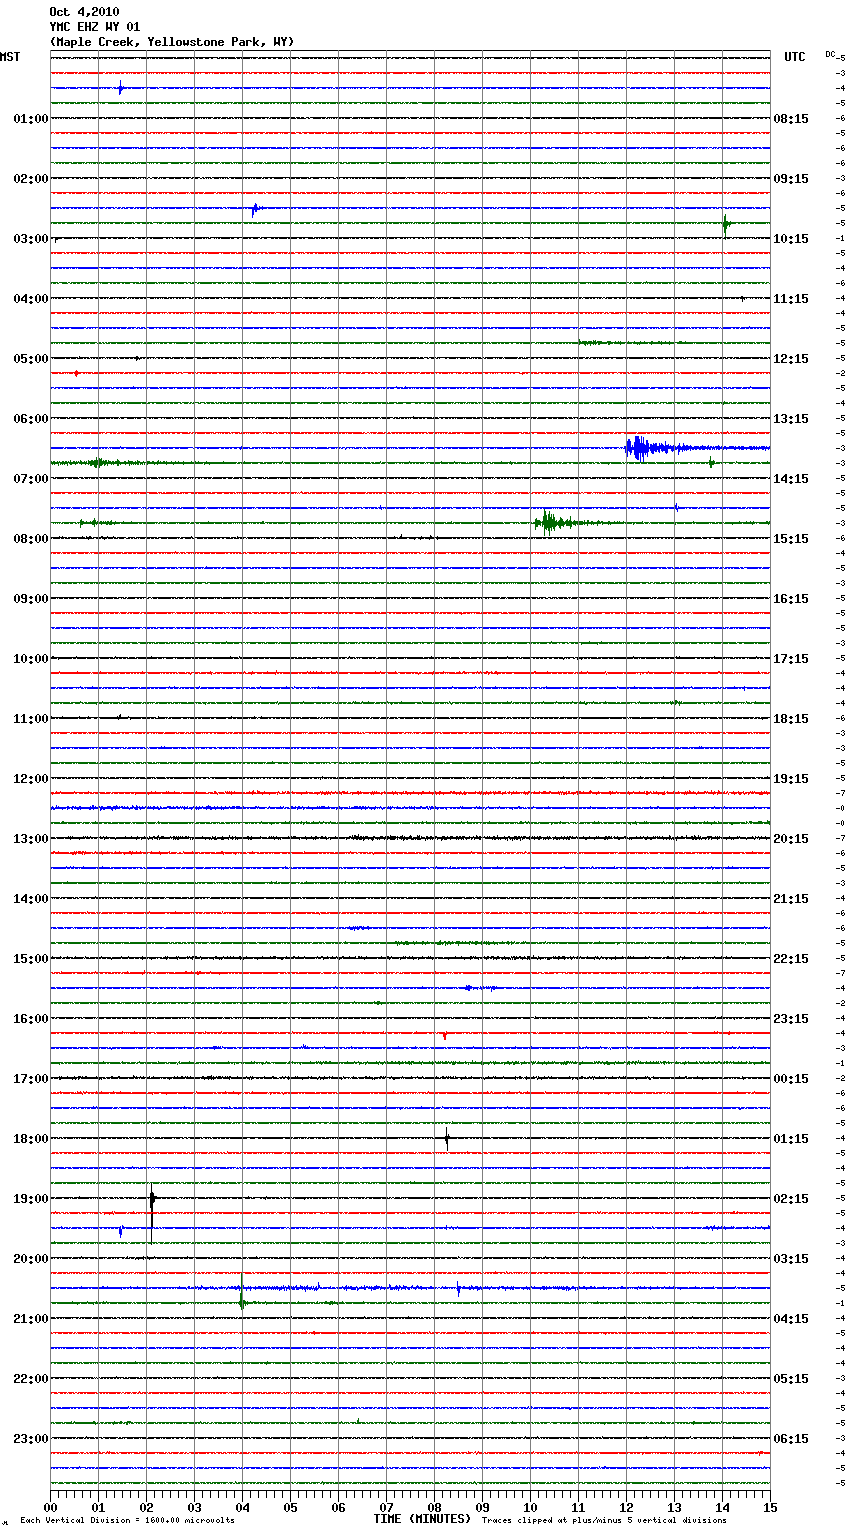Click the 14:15 UTC time label
850x1534 pixels.
[x=791, y=479]
